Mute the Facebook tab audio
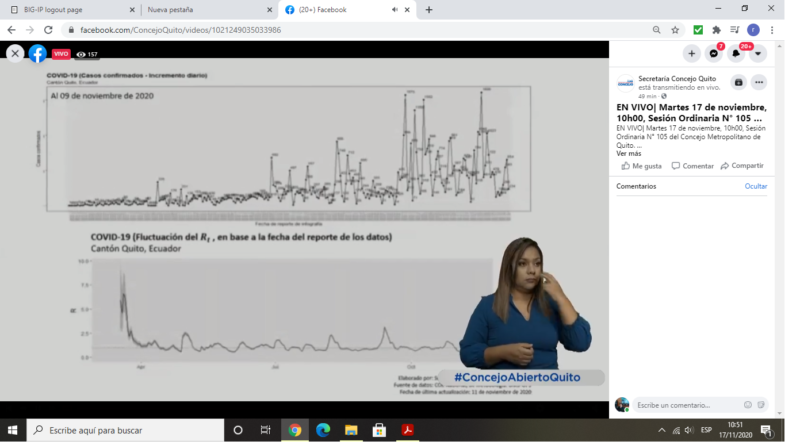This screenshot has height=445, width=800. (394, 10)
